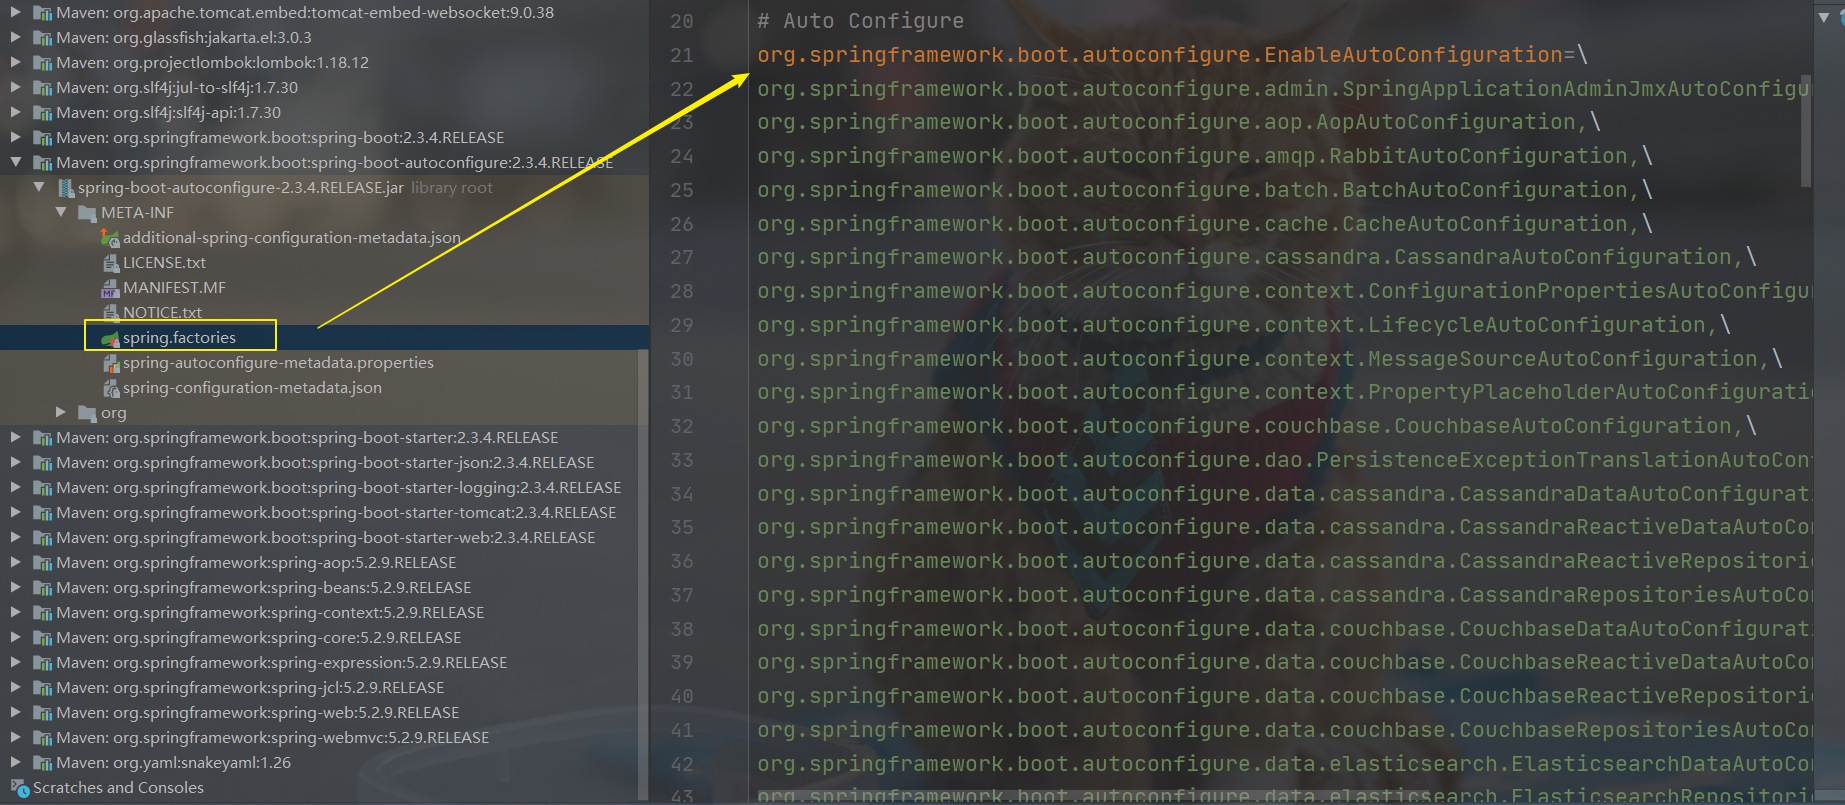Click library icon of slf4j-api:1.7.30
The width and height of the screenshot is (1845, 805).
click(x=43, y=113)
